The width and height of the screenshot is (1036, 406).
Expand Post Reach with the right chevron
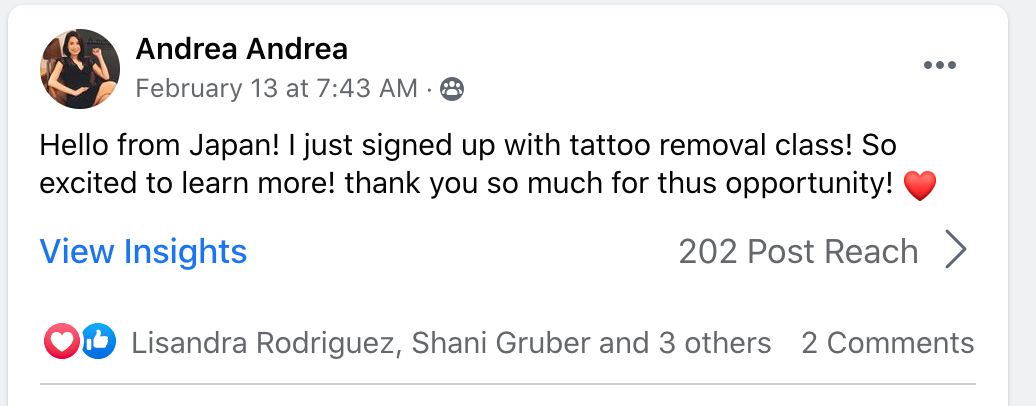[x=955, y=250]
